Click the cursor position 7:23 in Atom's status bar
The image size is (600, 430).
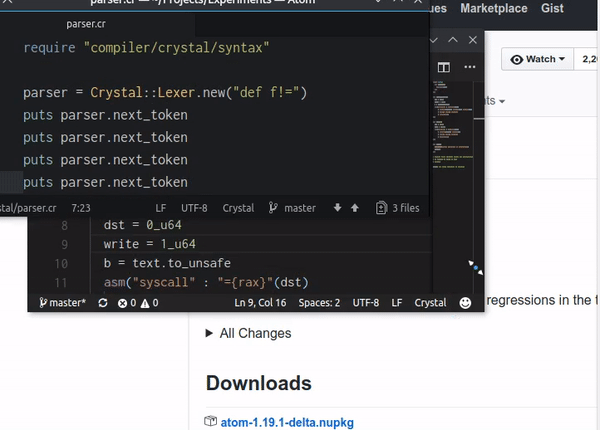(81, 208)
